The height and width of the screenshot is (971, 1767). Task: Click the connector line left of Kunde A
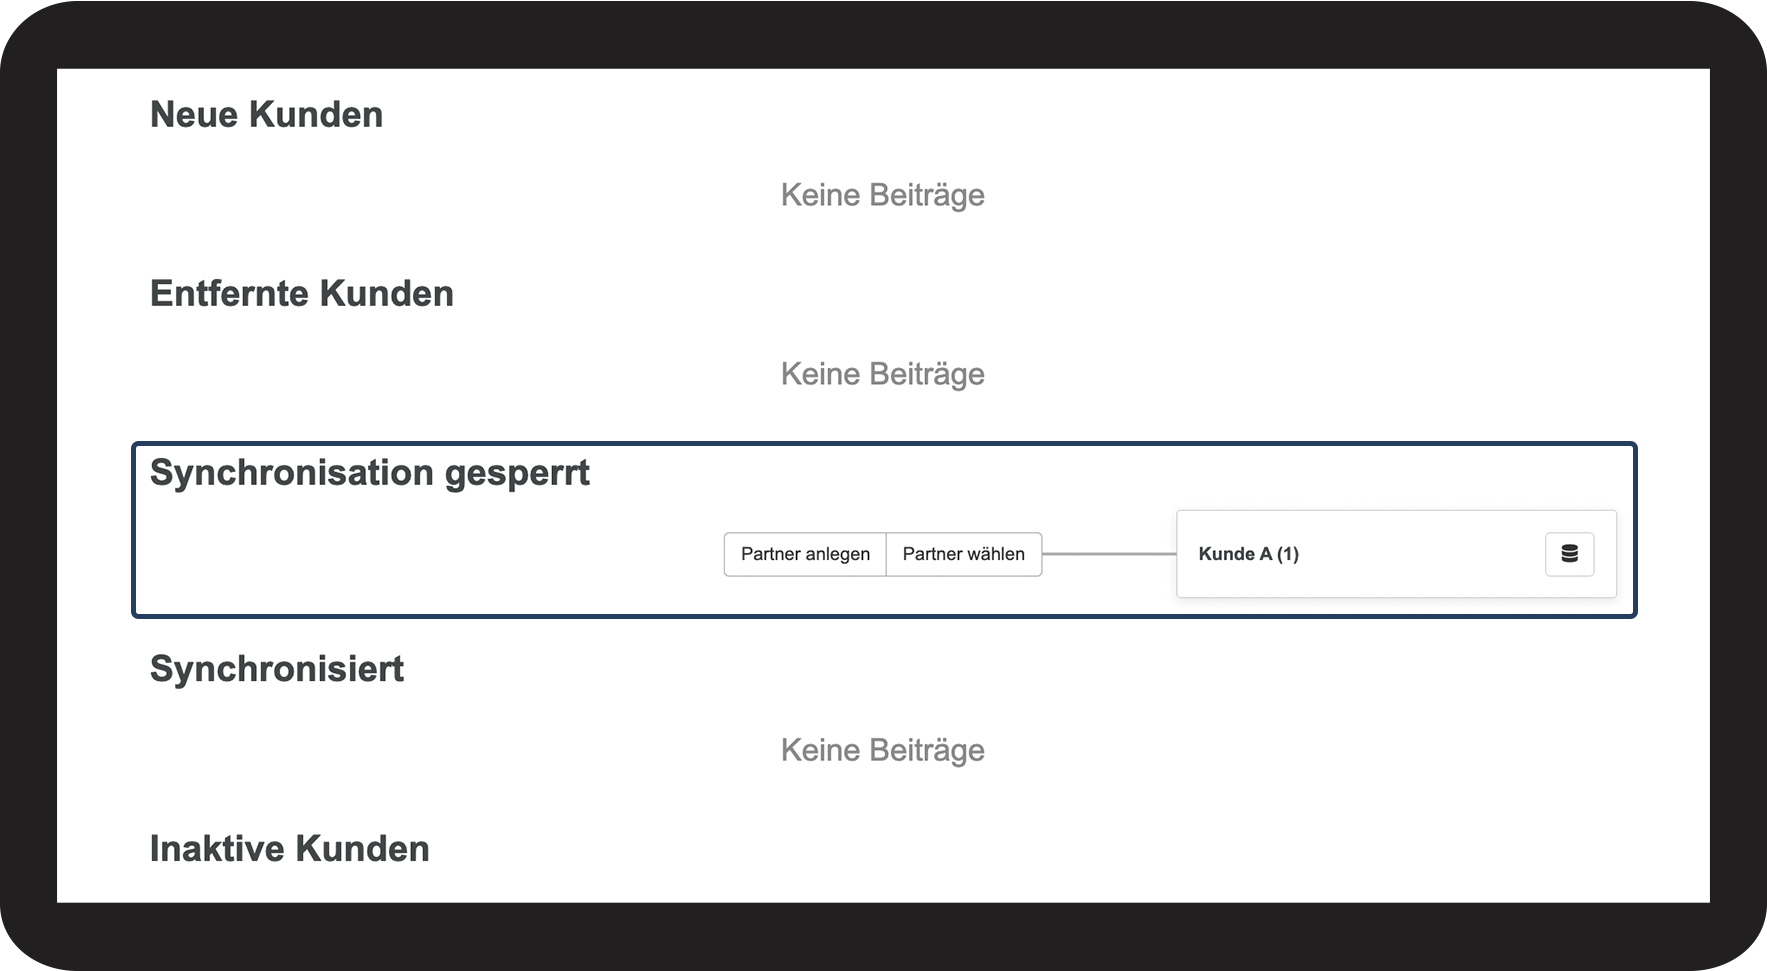coord(1108,554)
